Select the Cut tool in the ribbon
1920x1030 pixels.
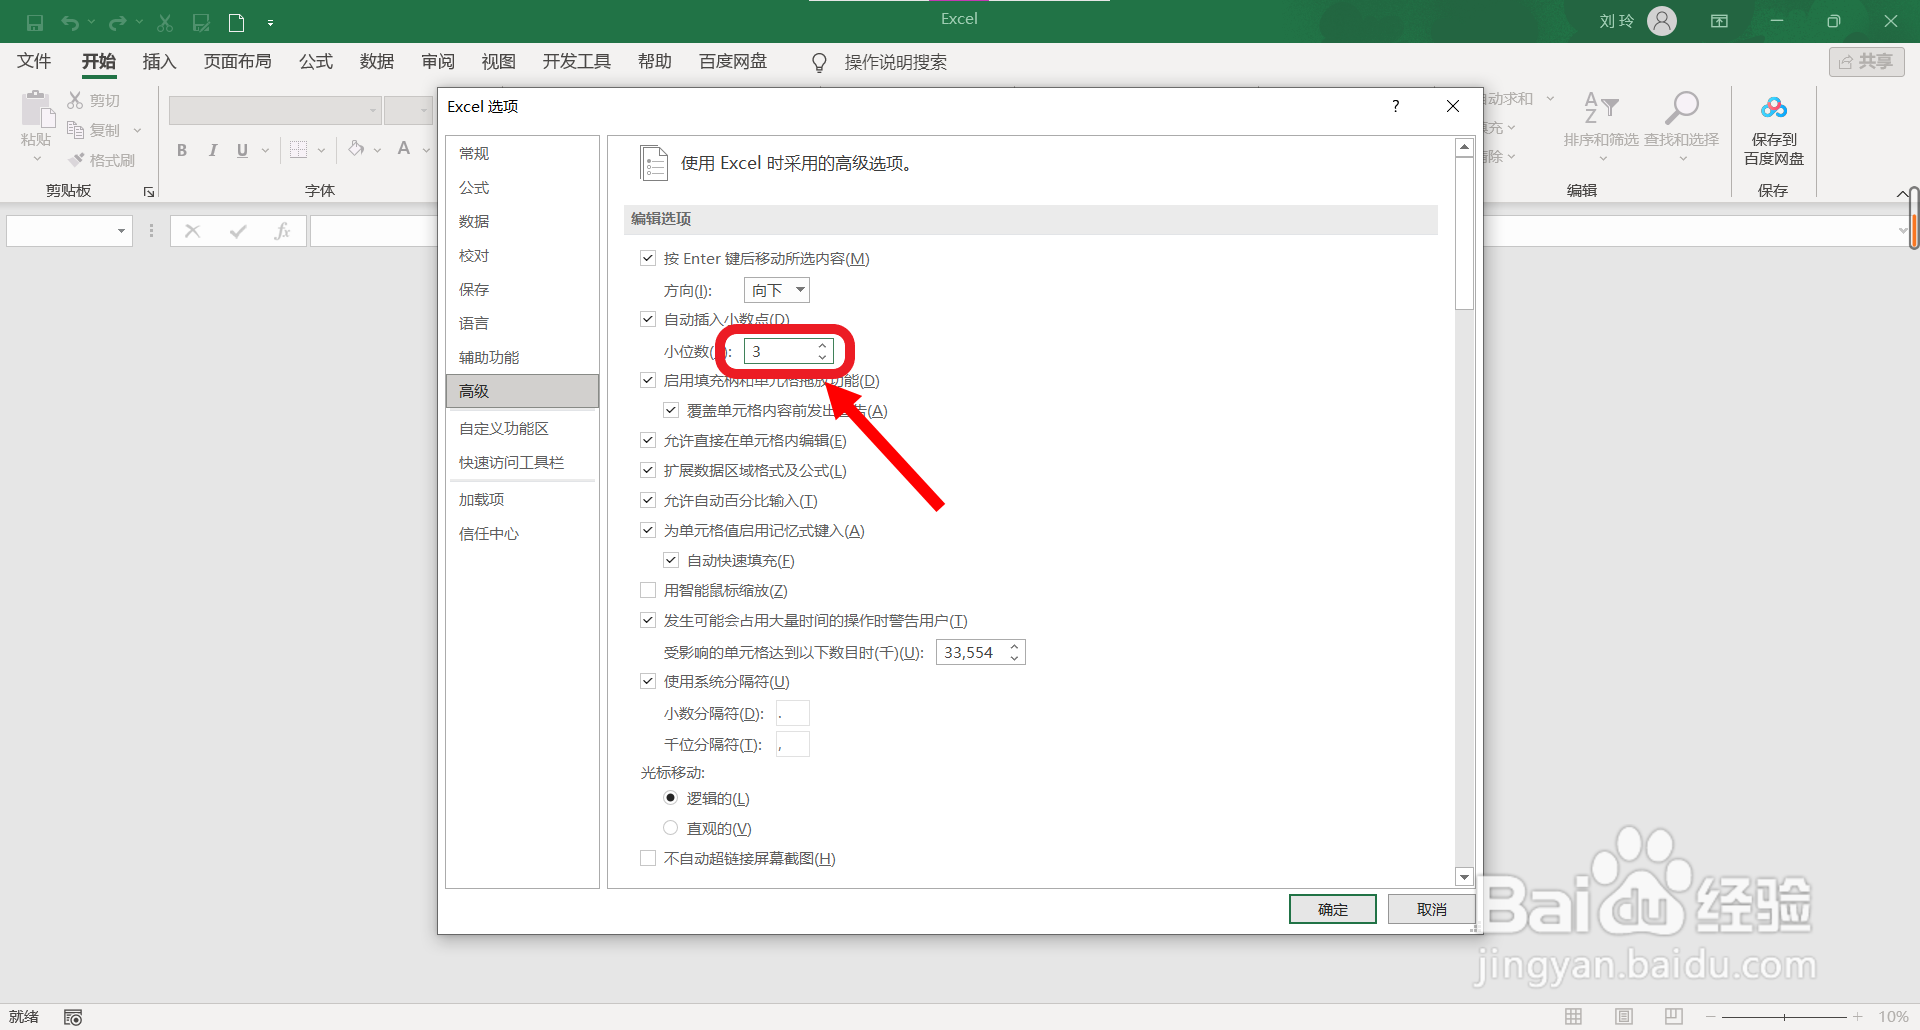93,99
